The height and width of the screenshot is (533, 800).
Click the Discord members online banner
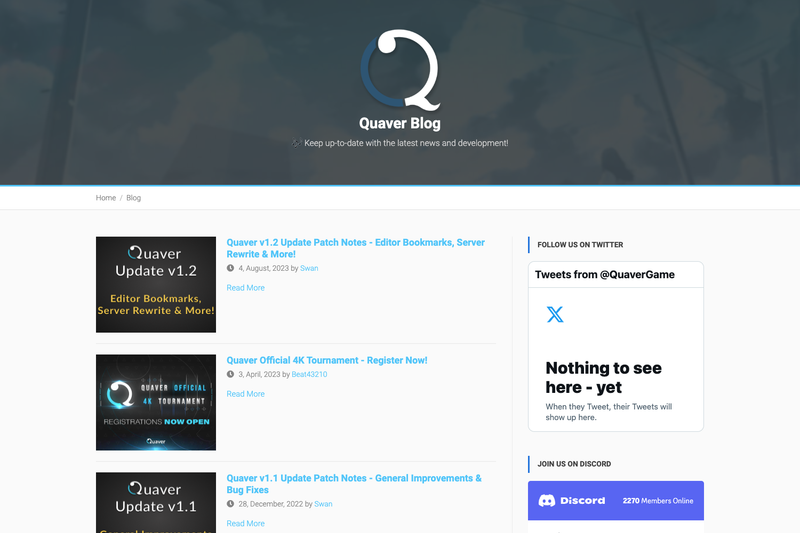pyautogui.click(x=616, y=500)
